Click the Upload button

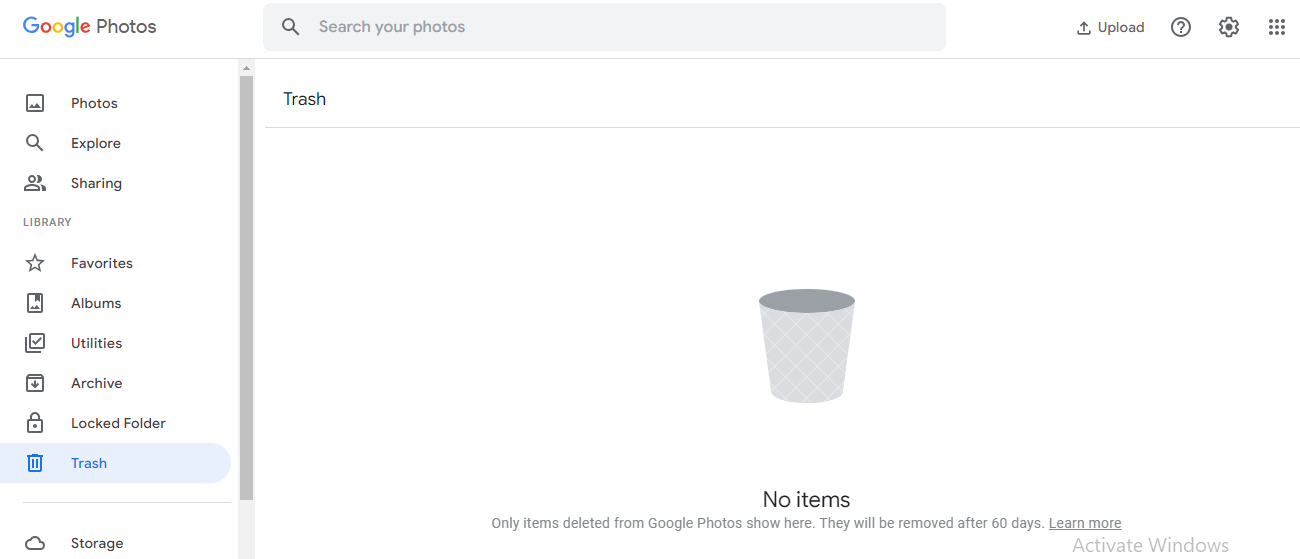coord(1110,27)
